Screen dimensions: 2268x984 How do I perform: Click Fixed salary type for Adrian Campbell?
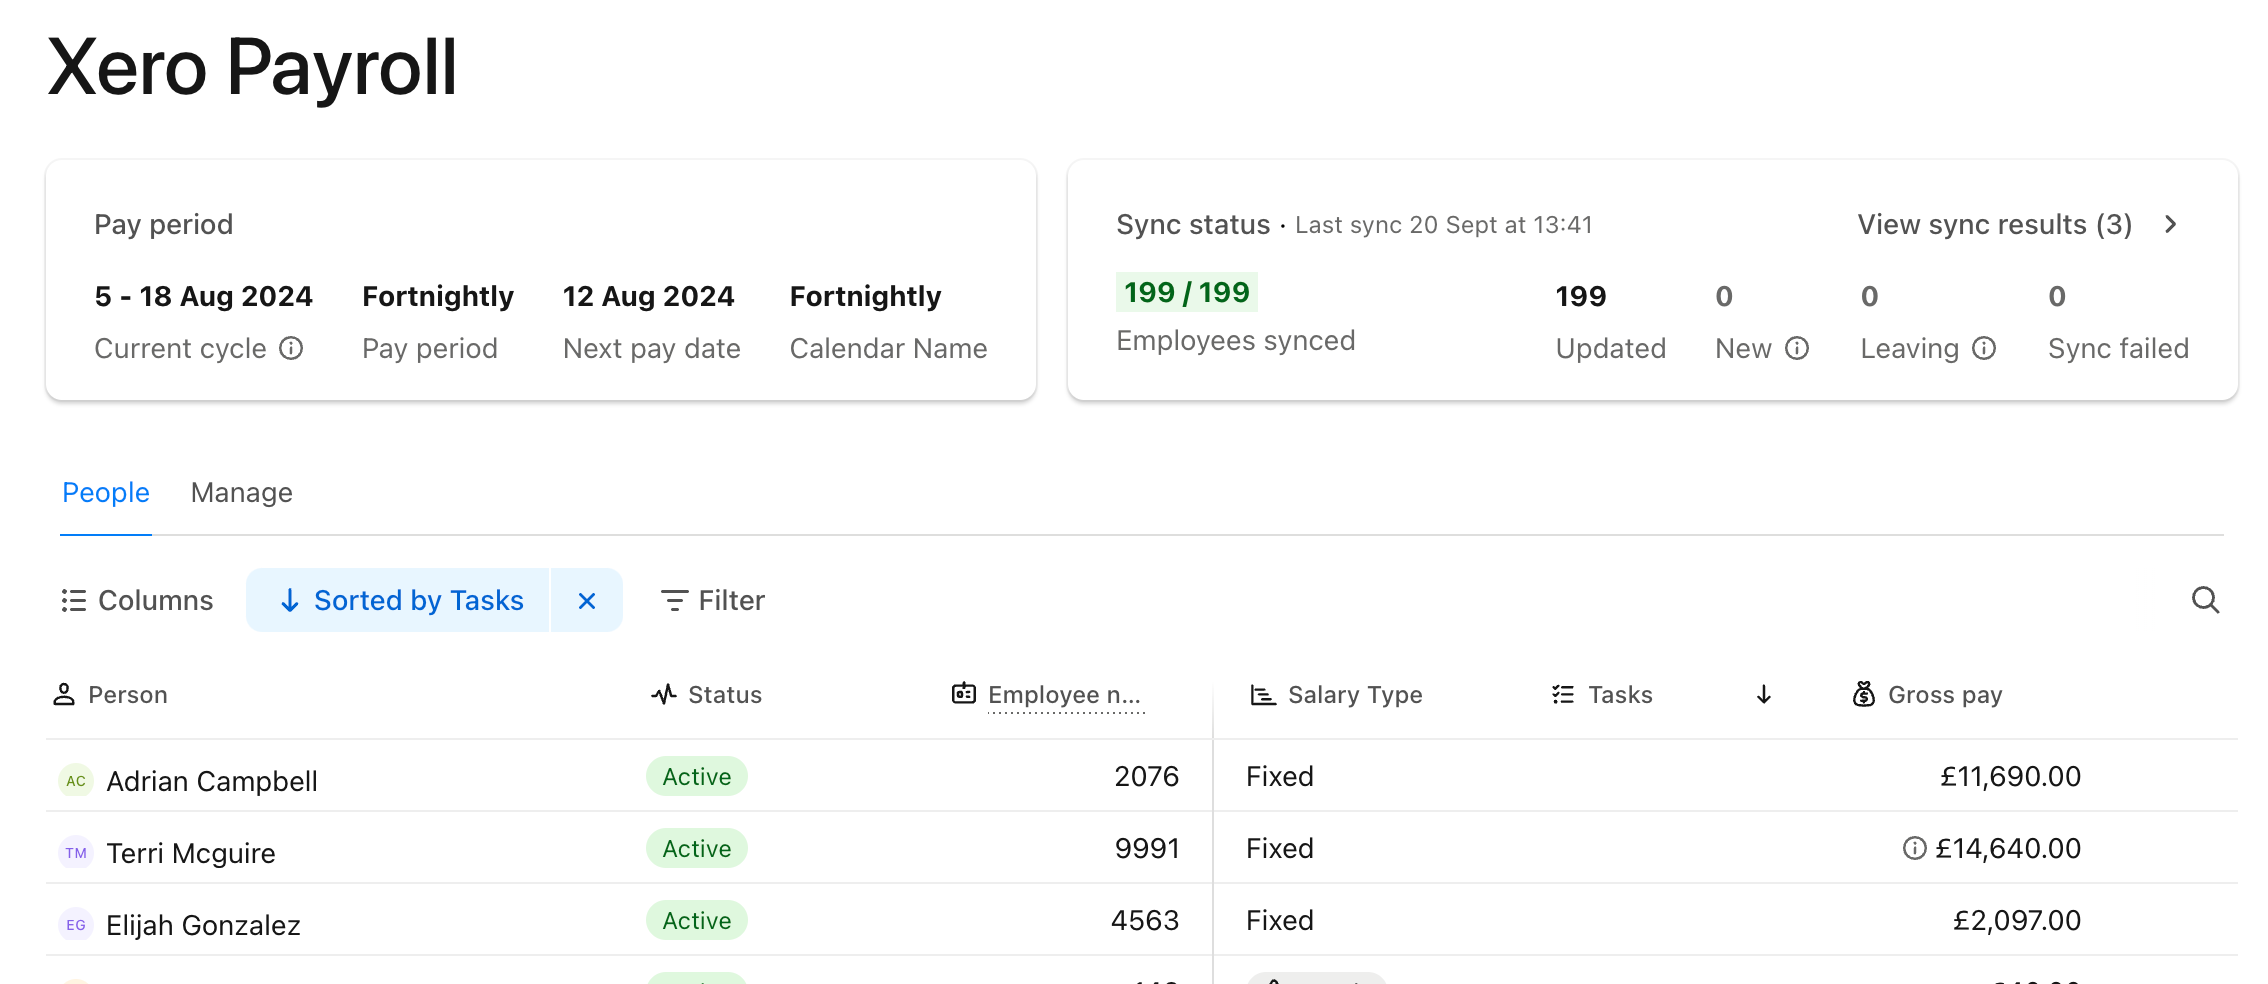click(1280, 776)
